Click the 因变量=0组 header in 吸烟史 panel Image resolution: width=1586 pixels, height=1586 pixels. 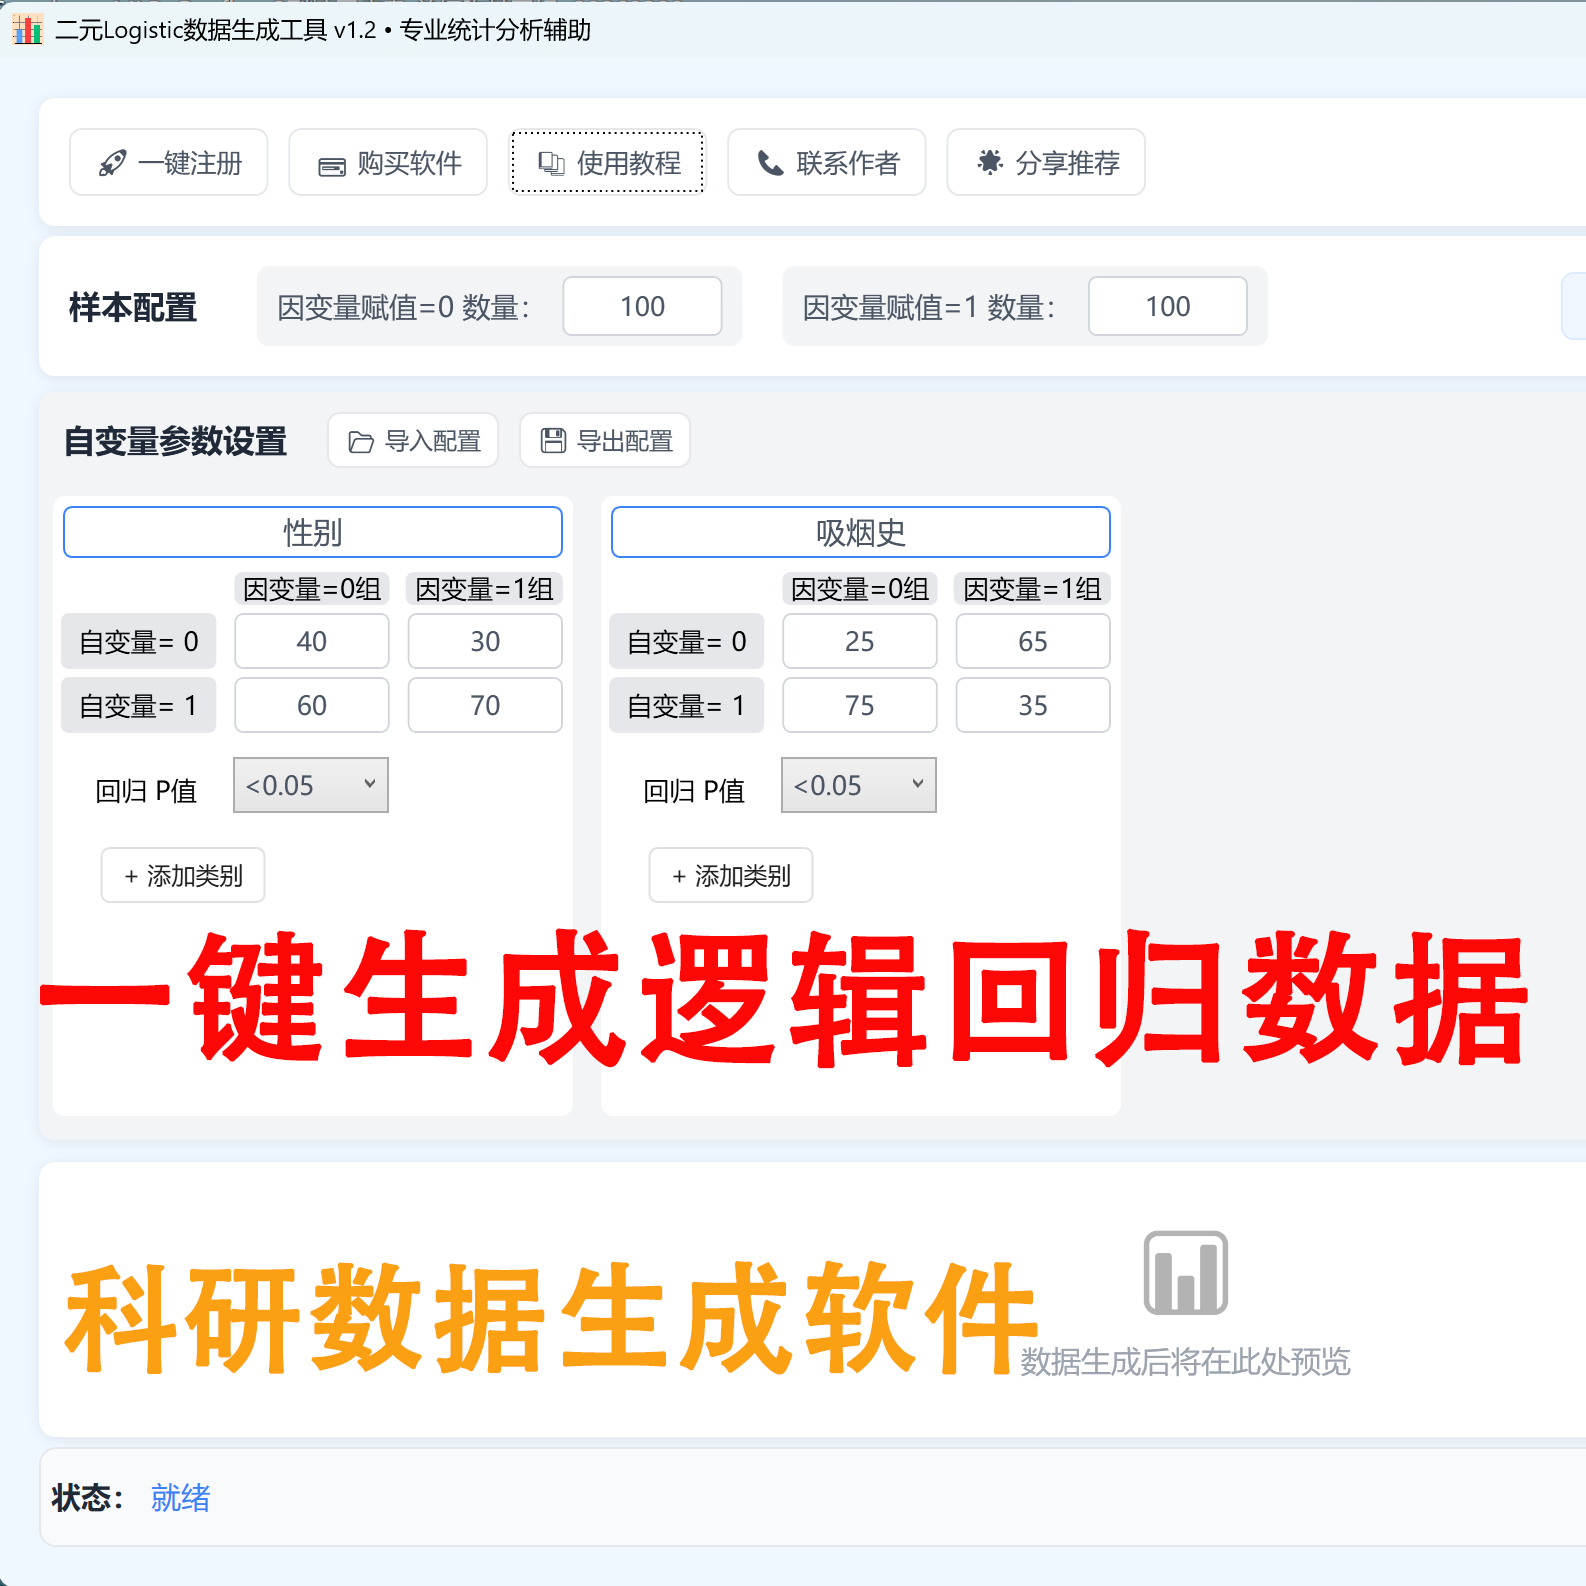(860, 589)
